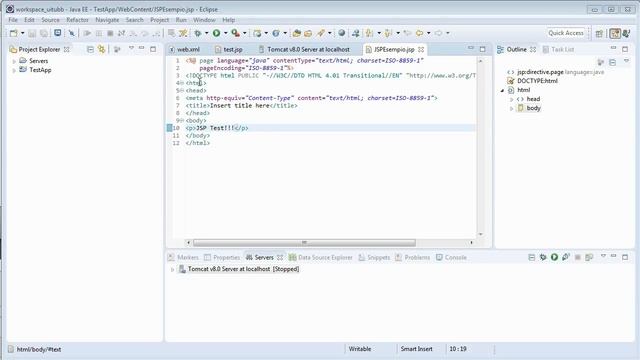Switch to the Task List tab

pos(558,49)
